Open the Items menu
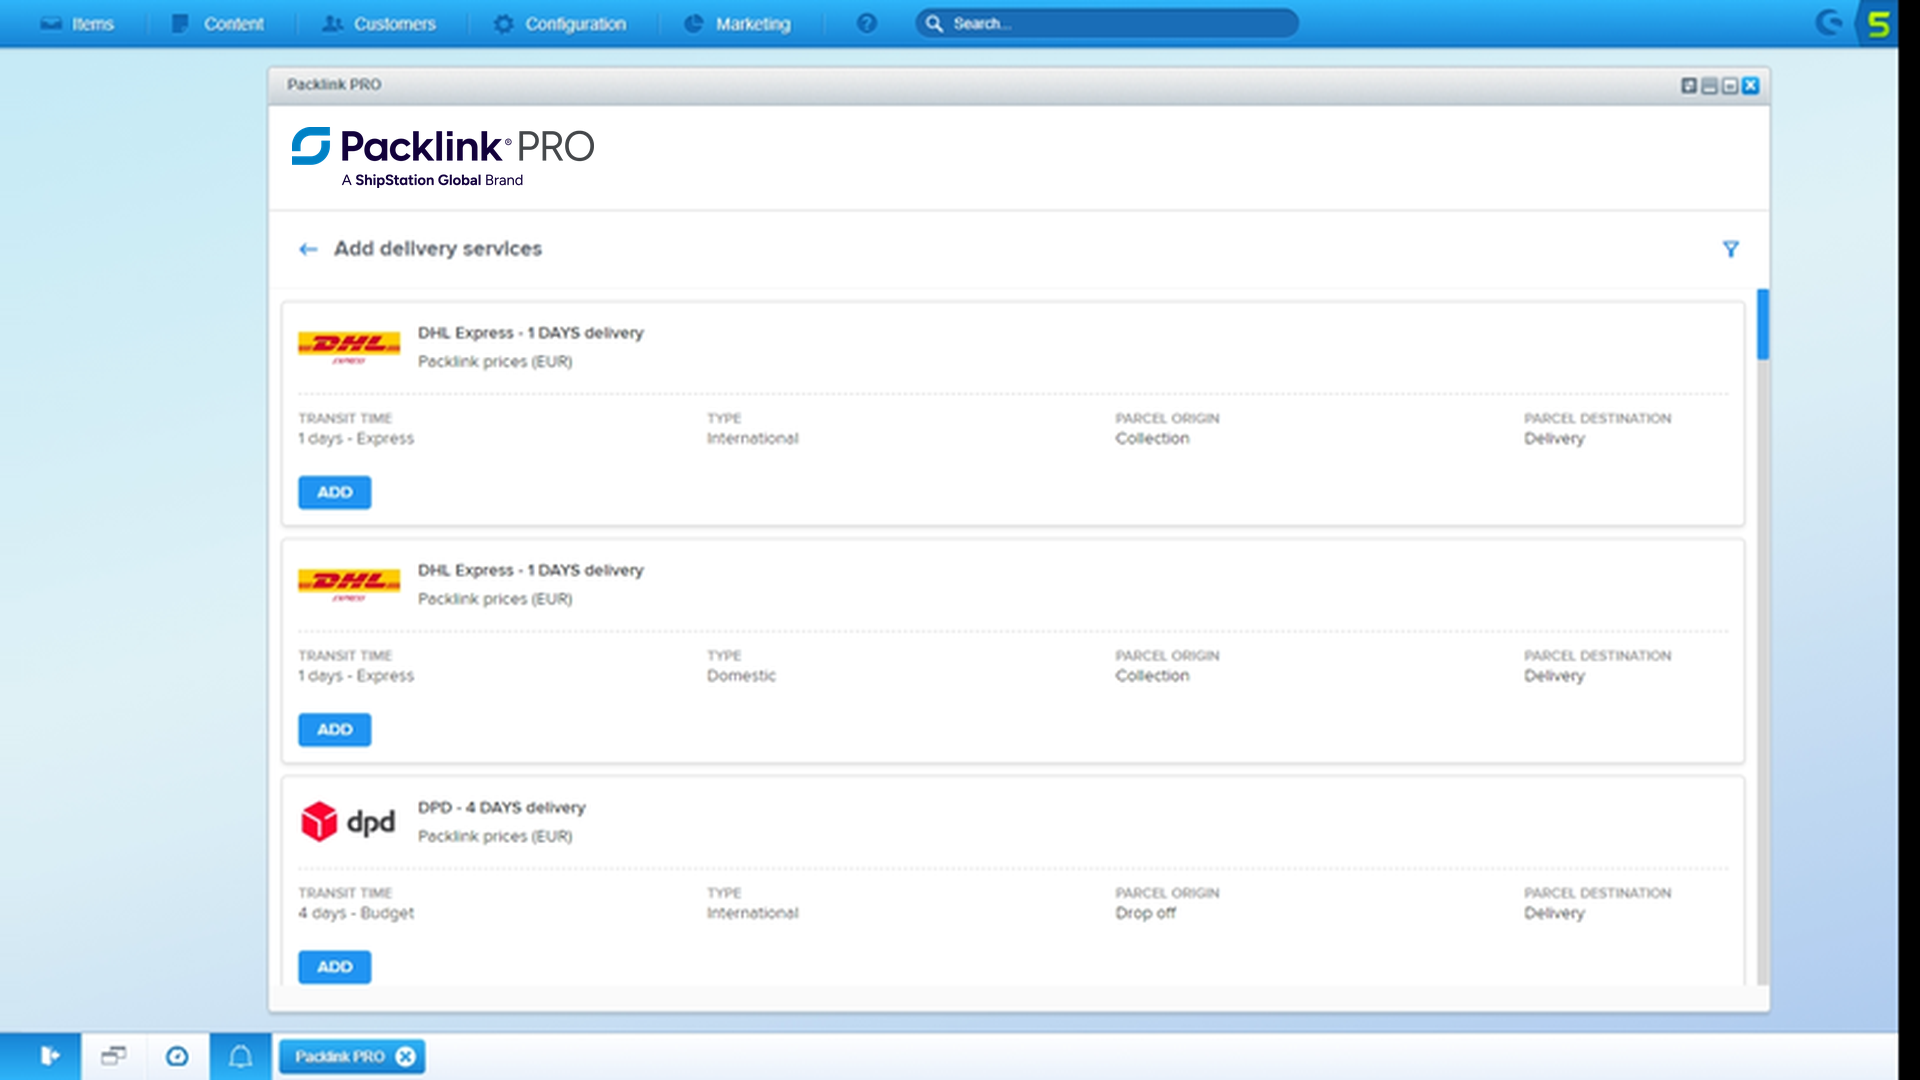Viewport: 1920px width, 1080px height. [77, 24]
